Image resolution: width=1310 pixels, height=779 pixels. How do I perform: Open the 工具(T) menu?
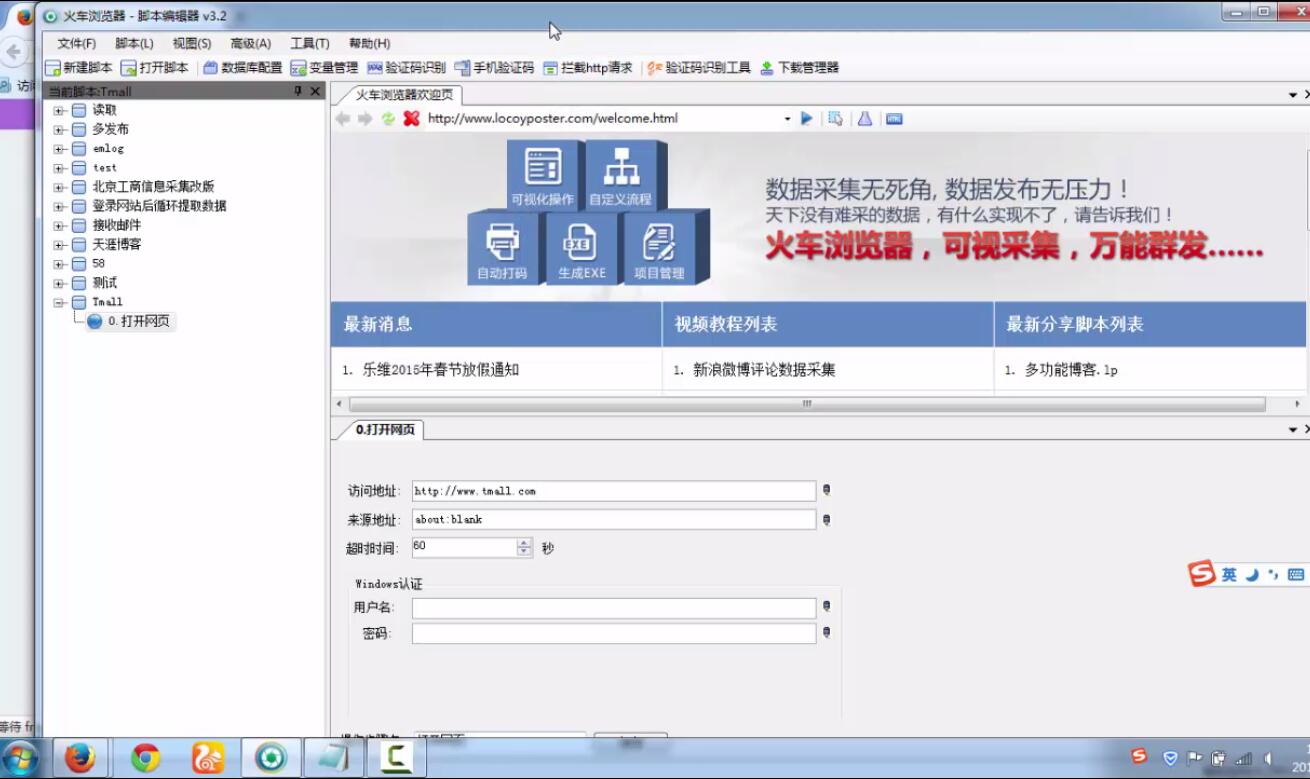click(310, 43)
